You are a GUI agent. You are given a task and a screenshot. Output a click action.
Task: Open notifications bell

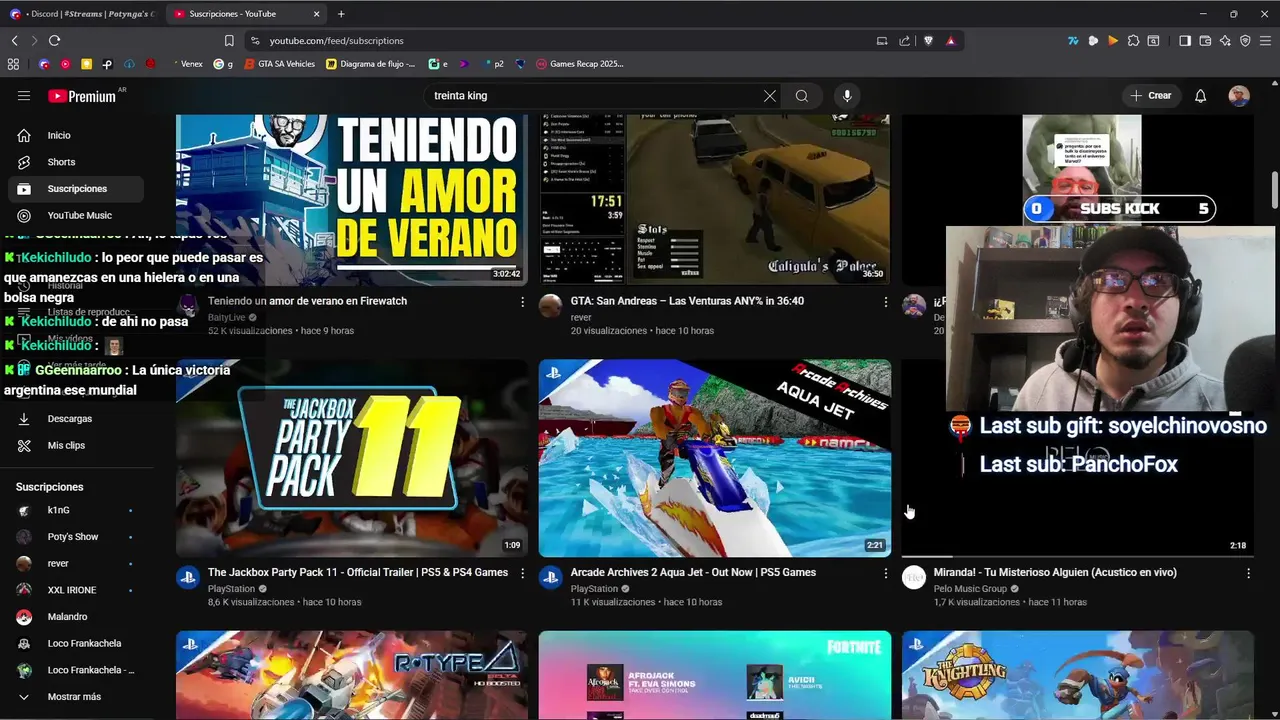(x=1201, y=96)
